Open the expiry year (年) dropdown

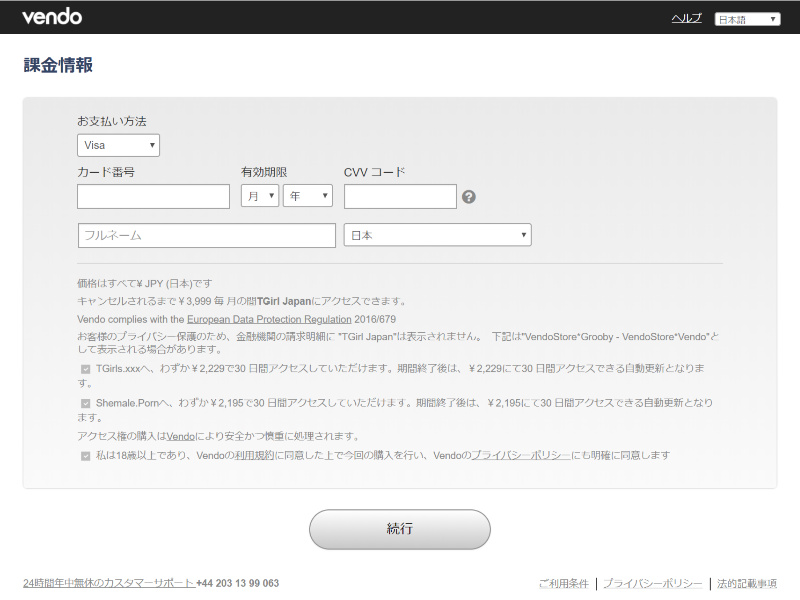[x=308, y=196]
